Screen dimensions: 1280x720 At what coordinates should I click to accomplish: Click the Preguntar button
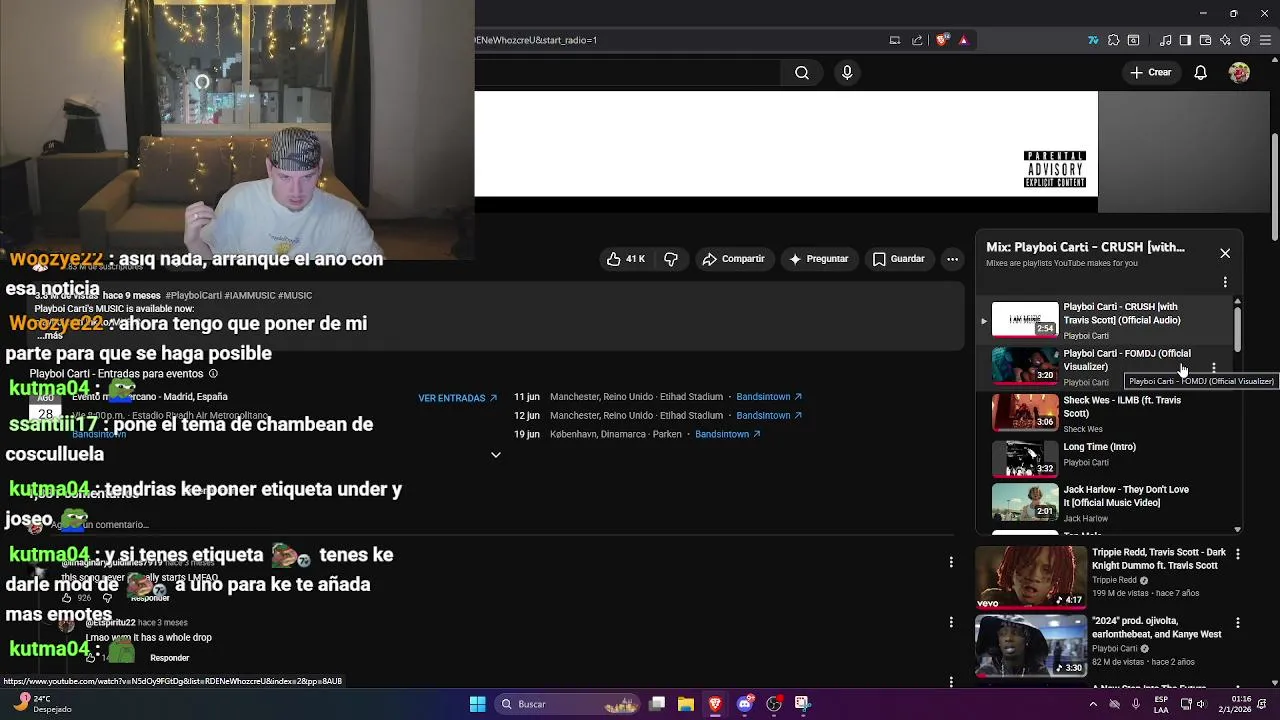(818, 259)
